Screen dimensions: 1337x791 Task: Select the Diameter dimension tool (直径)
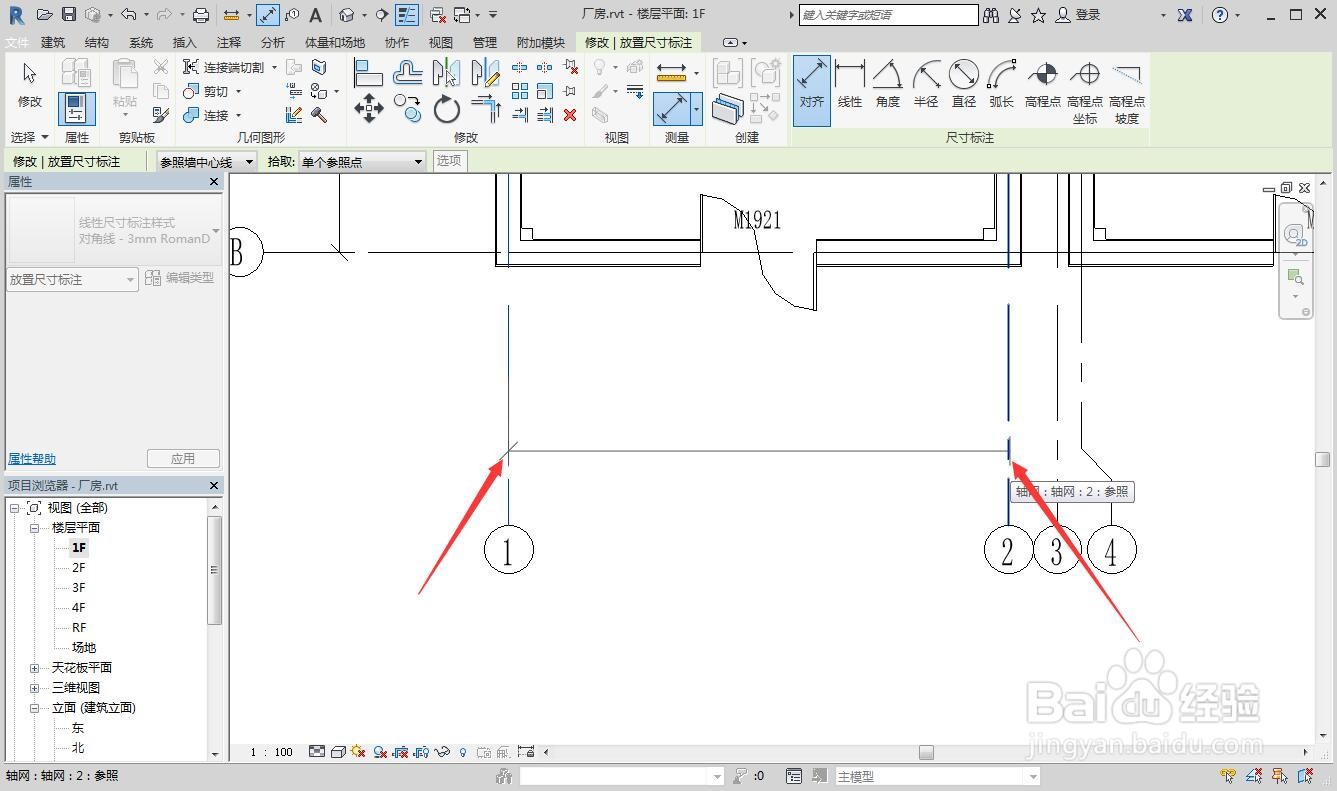click(x=964, y=85)
